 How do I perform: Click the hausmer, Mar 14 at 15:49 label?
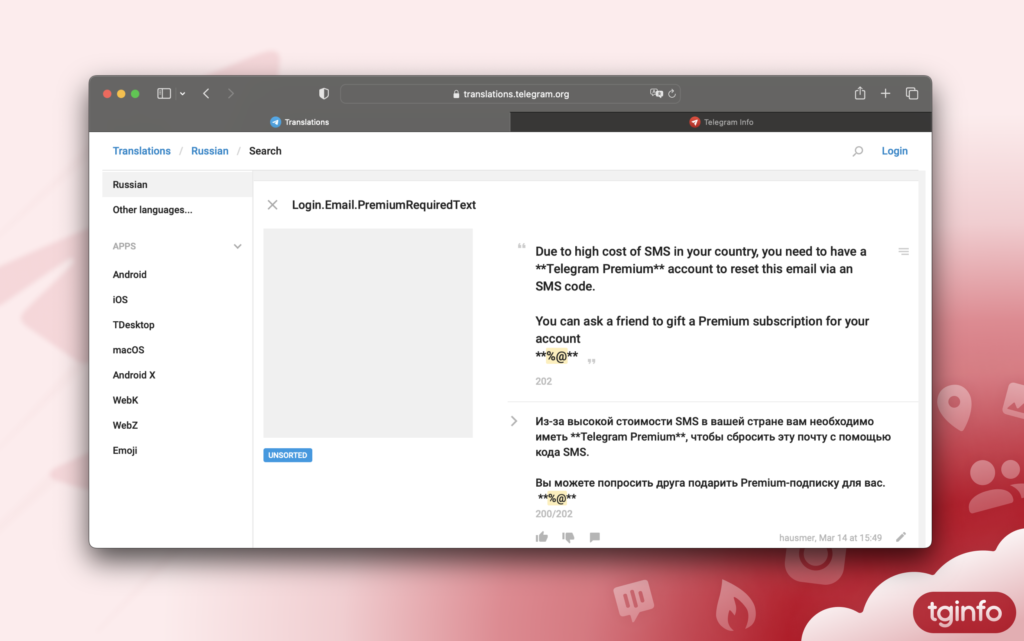[x=830, y=538]
